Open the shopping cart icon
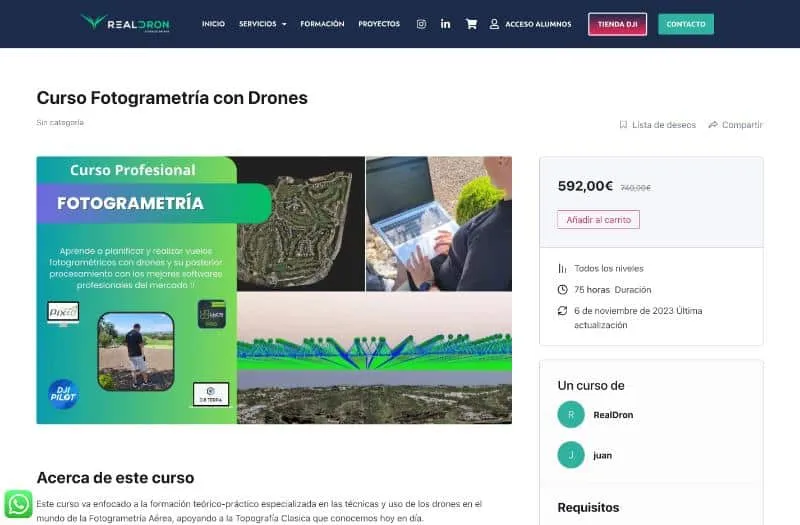The image size is (800, 525). [x=471, y=24]
